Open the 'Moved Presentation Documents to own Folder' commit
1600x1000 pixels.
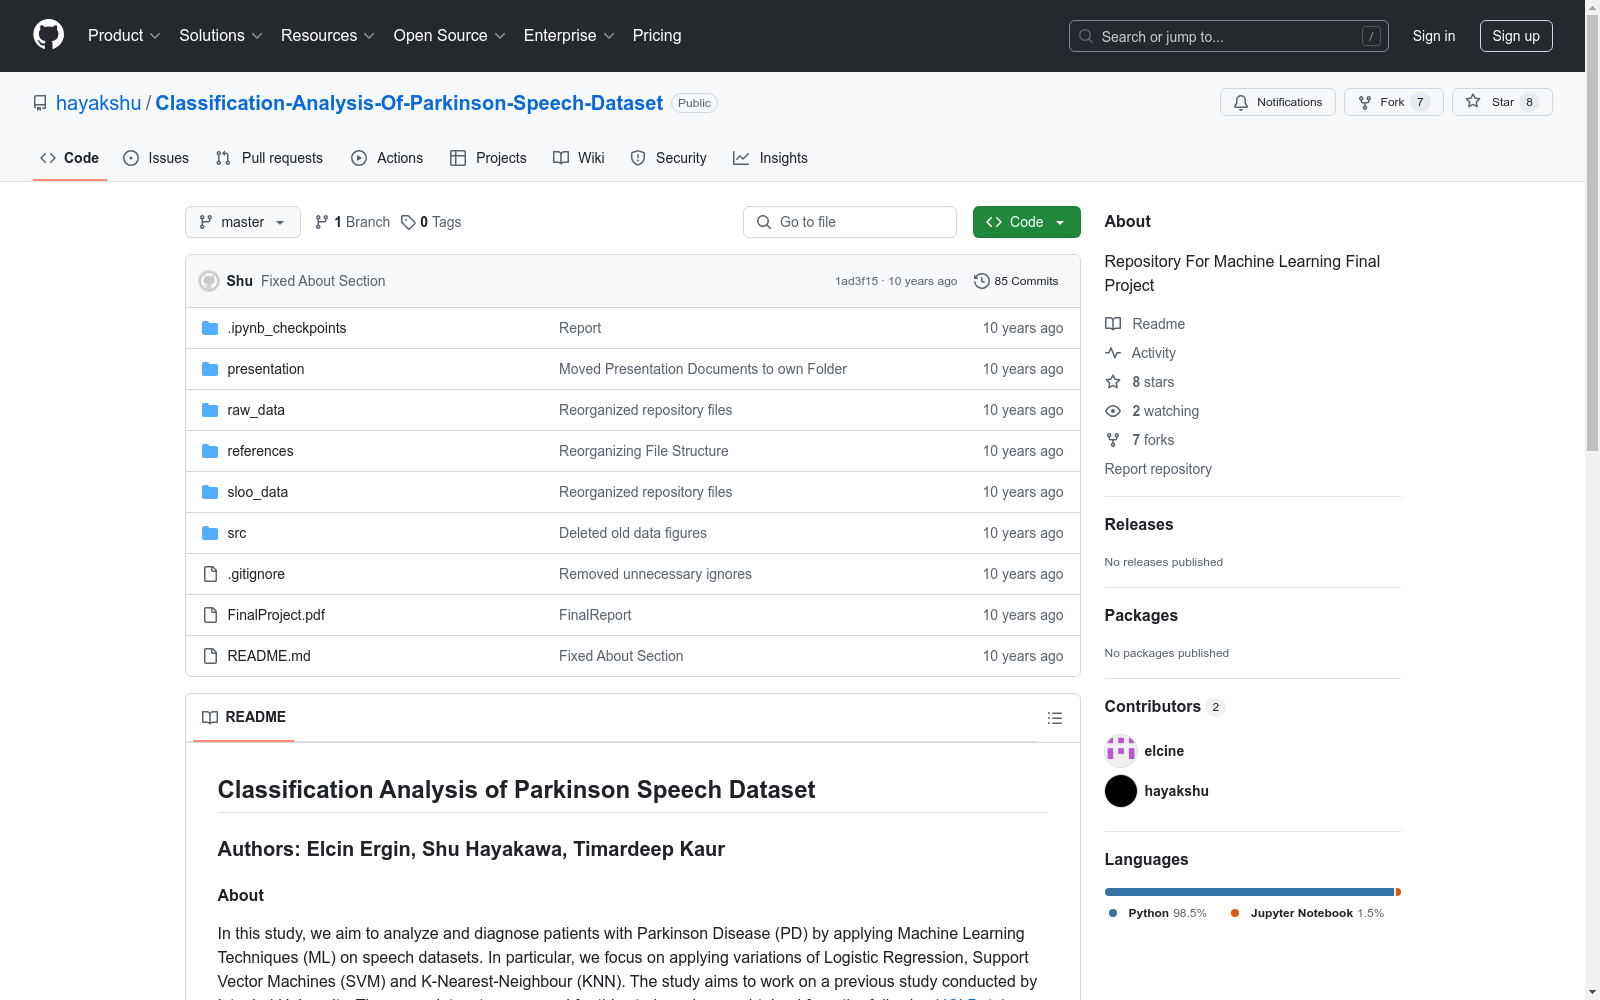point(703,369)
